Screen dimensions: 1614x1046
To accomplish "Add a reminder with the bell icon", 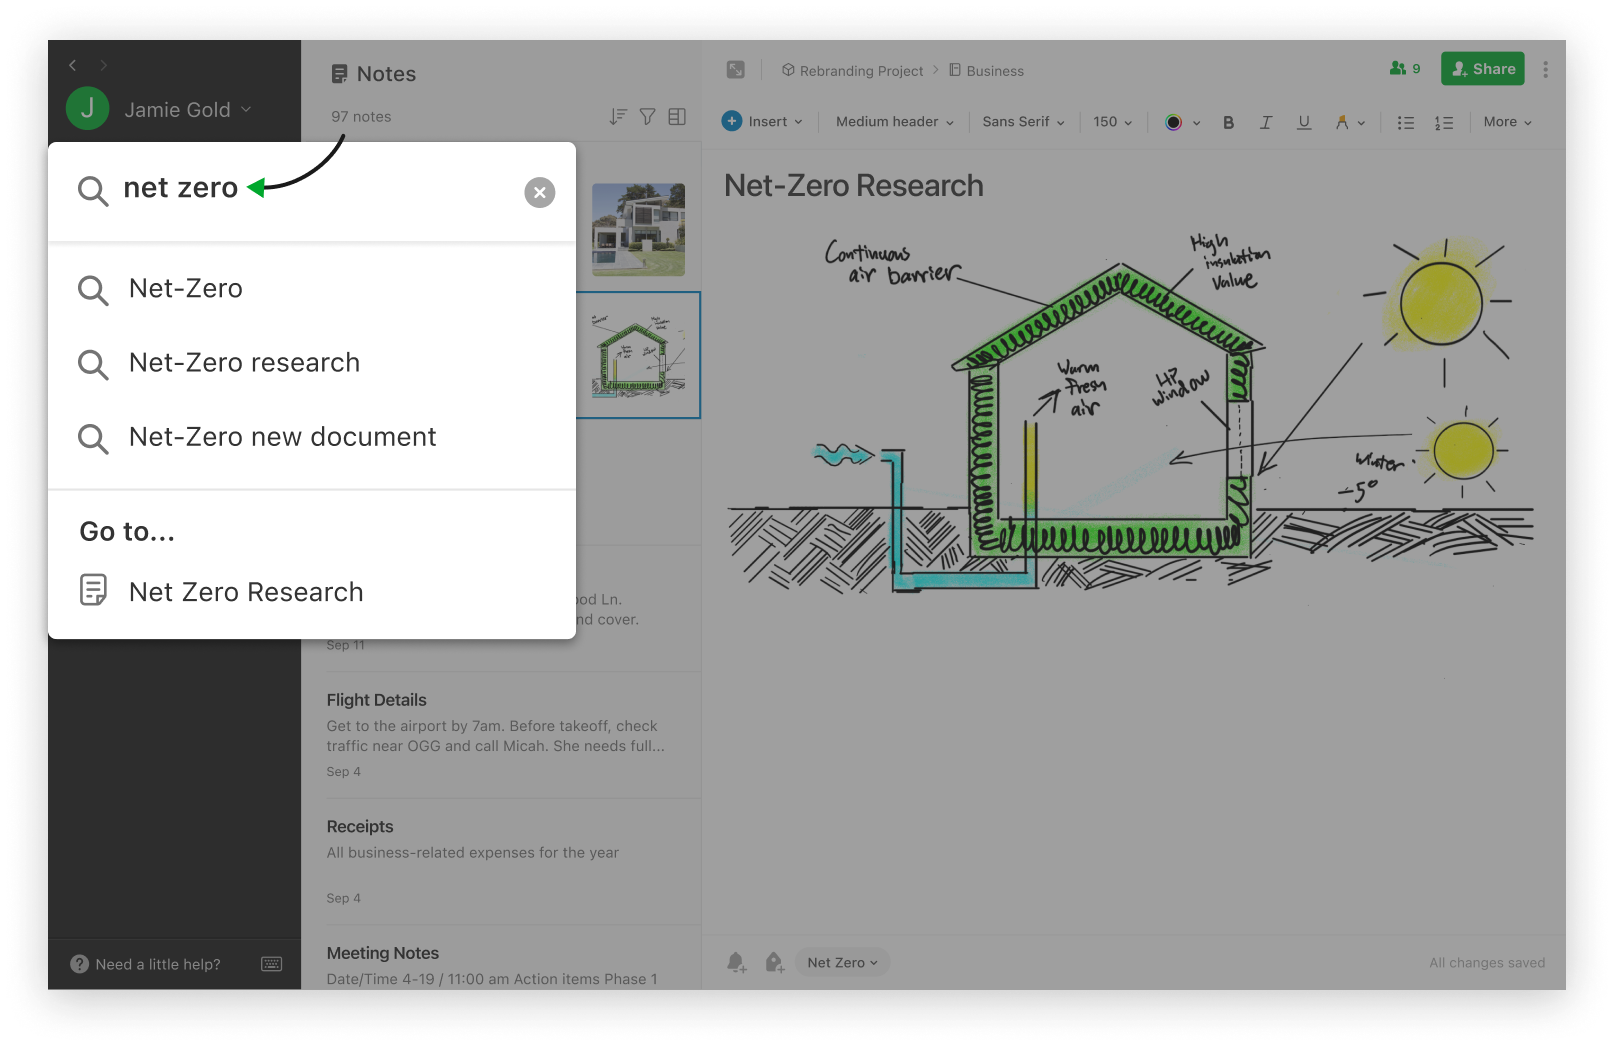I will (736, 962).
